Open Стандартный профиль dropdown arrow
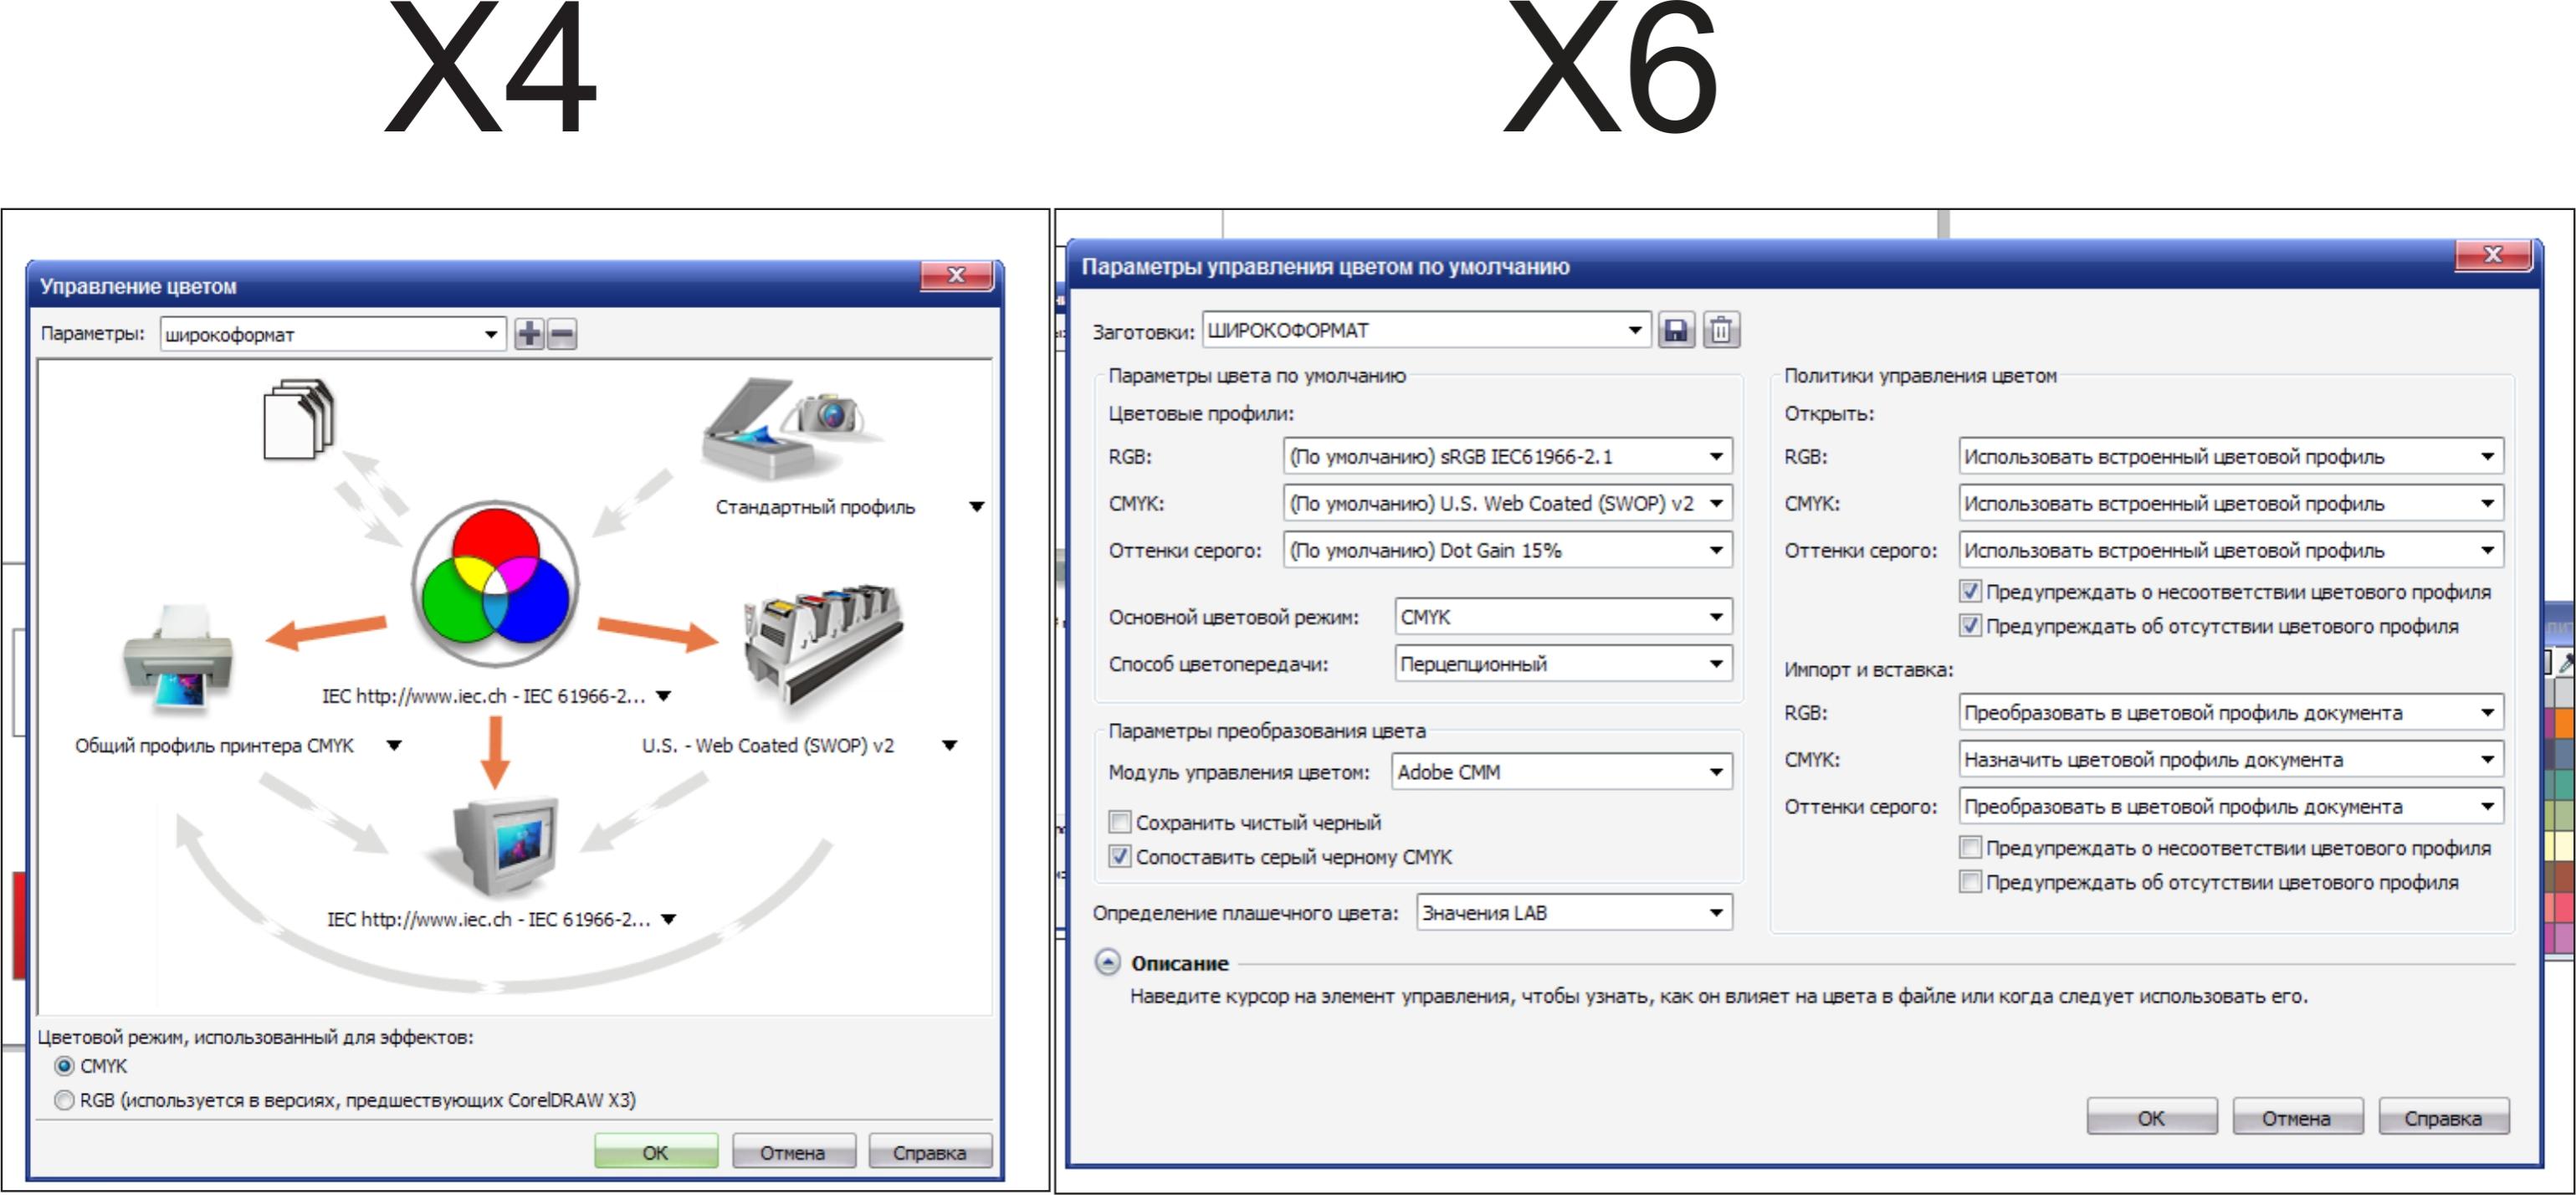The image size is (2576, 1195). coord(977,507)
